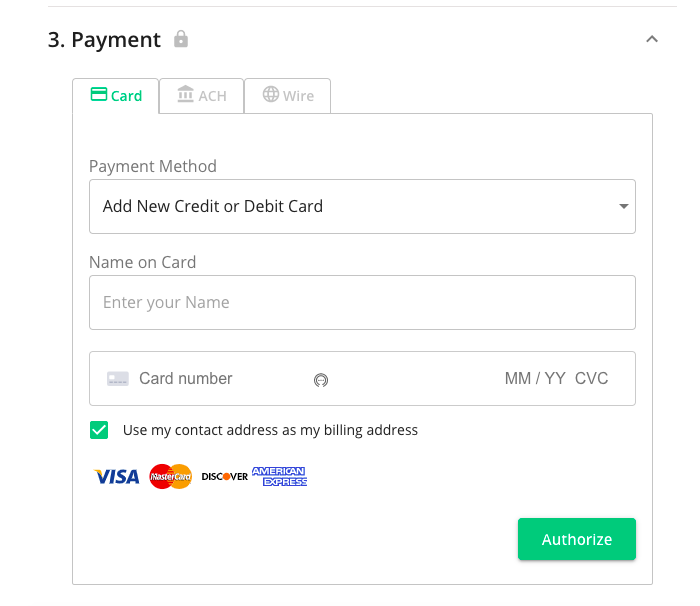Screen dimensions: 700x606
Task: Switch to the Wire tab
Action: 288,96
